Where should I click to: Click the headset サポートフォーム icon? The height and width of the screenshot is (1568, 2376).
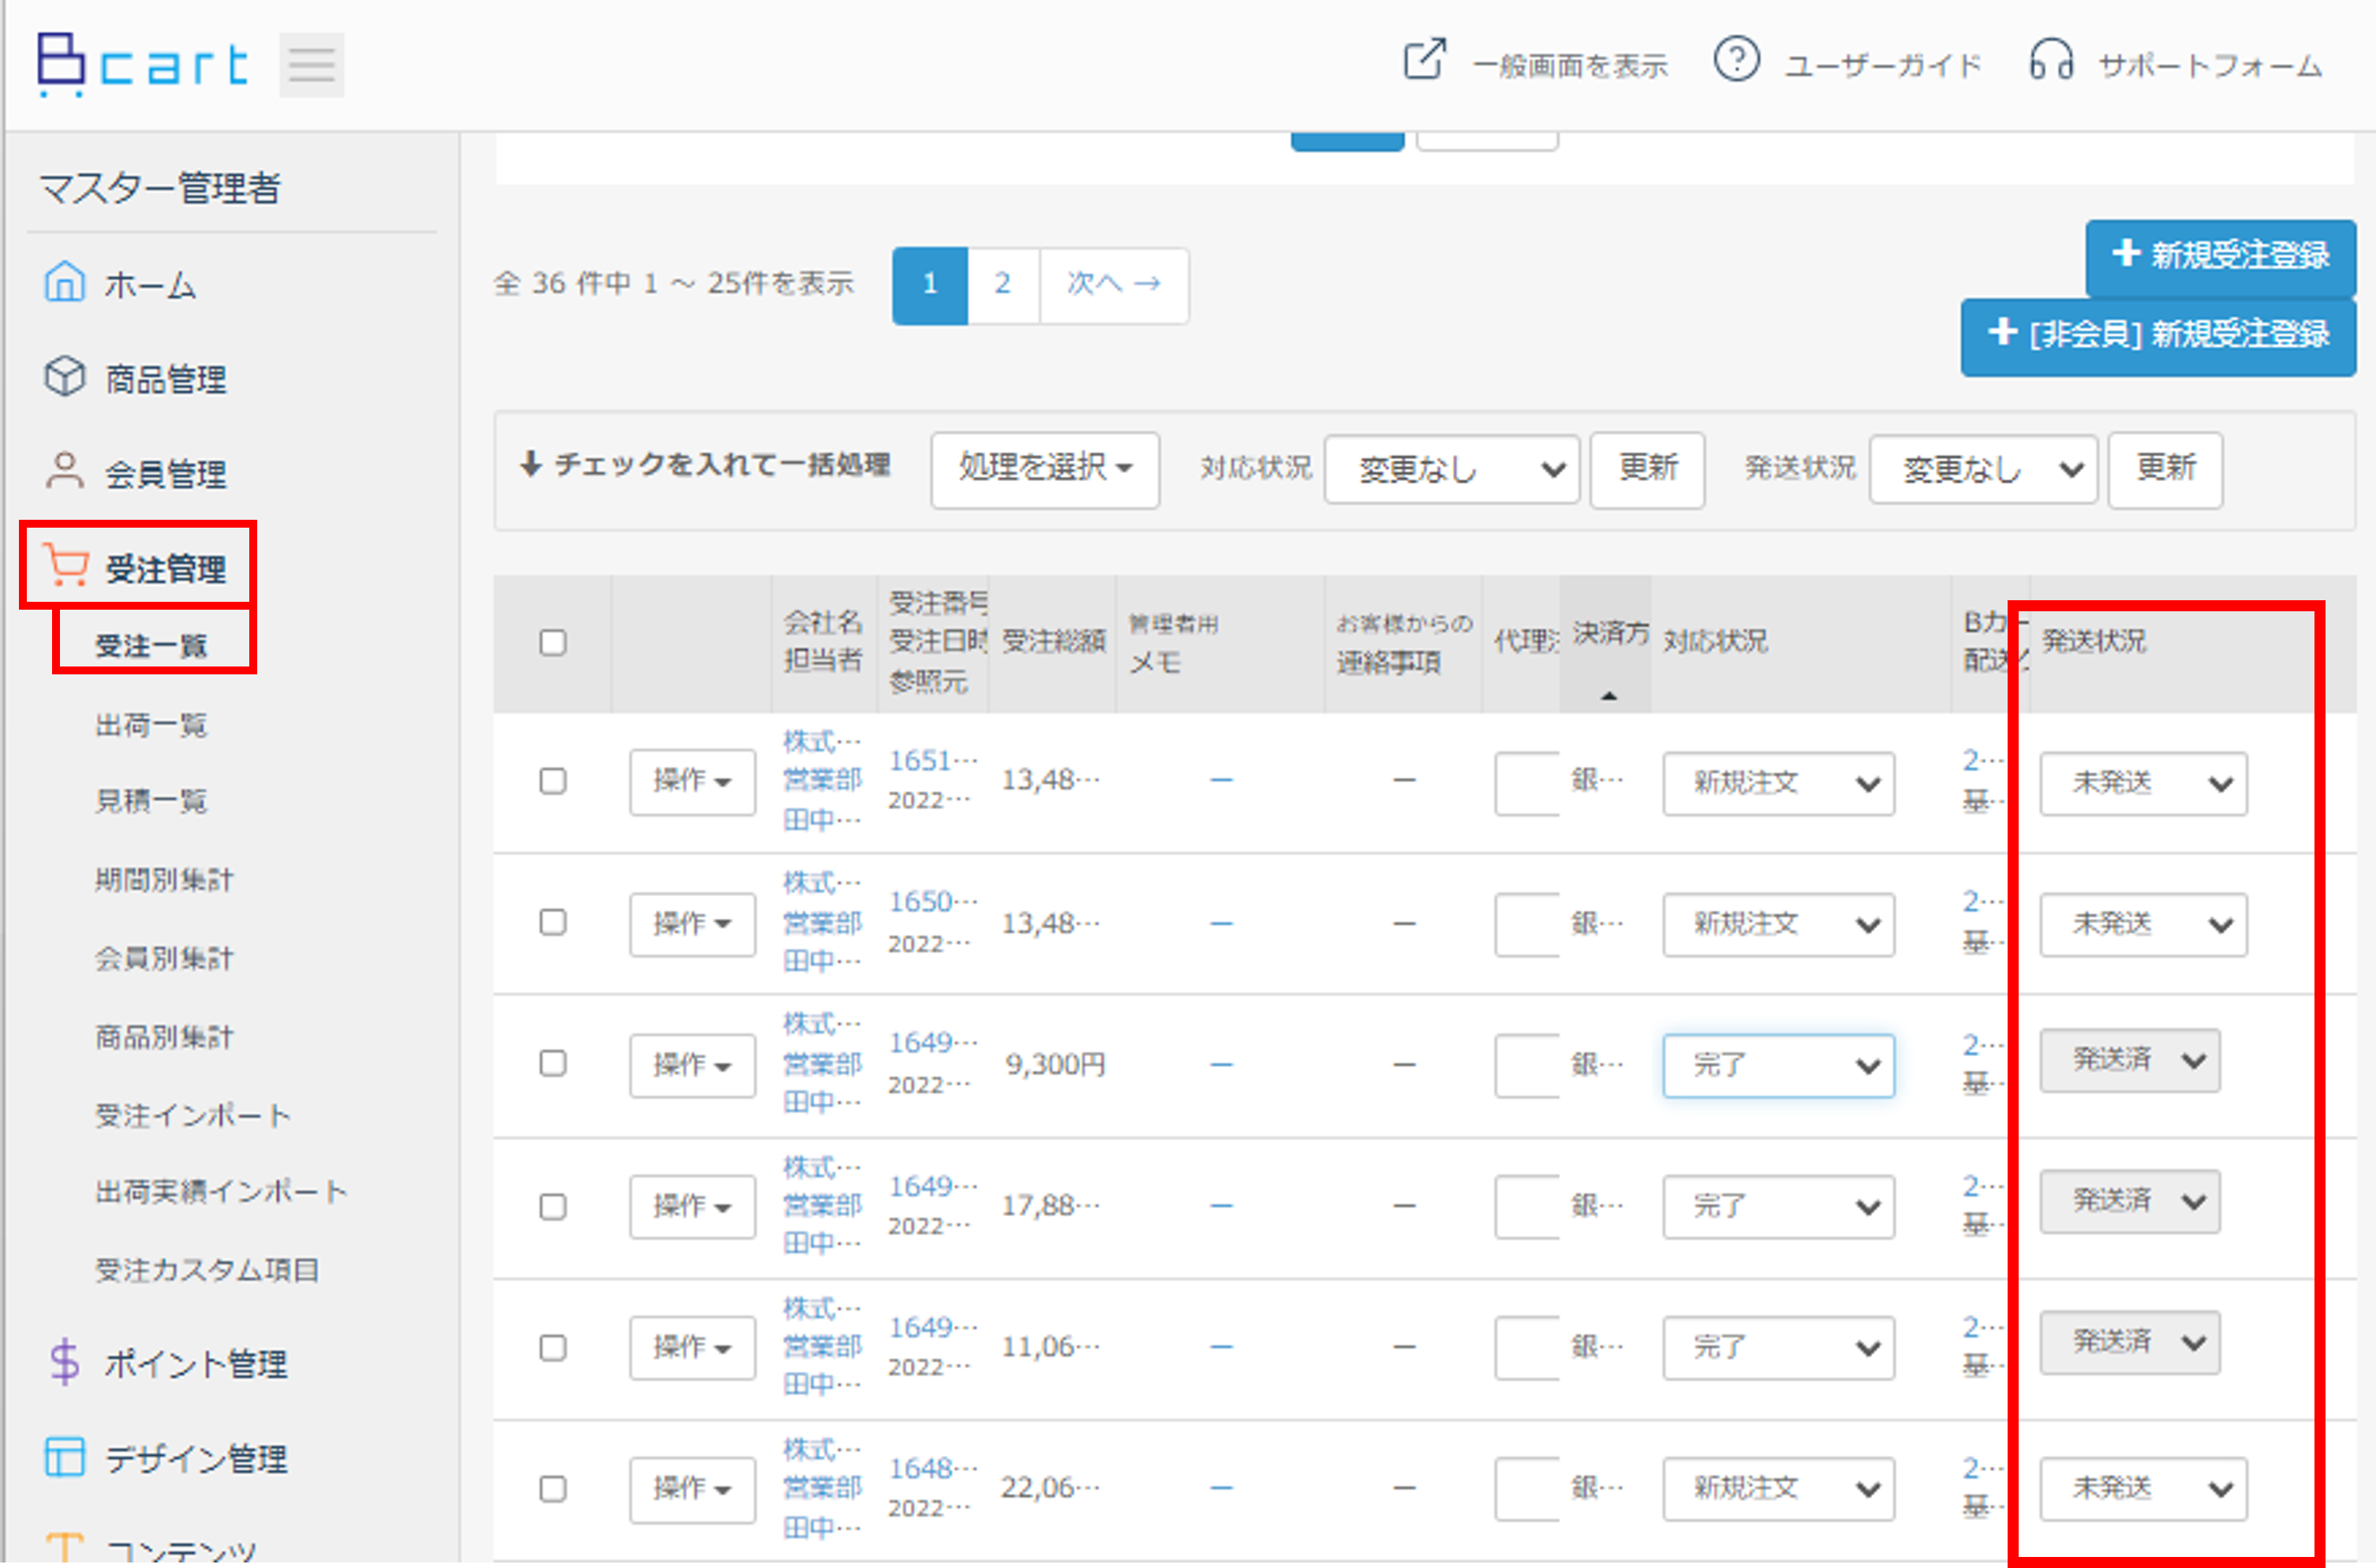tap(2051, 60)
